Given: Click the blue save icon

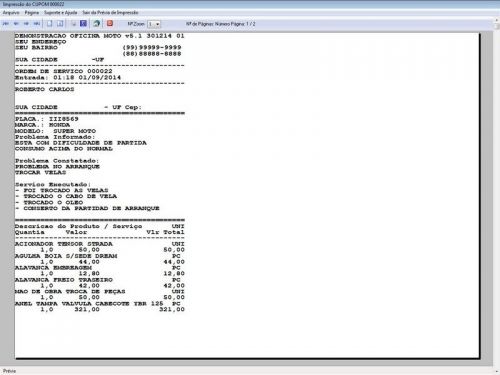Looking at the screenshot, I should [84, 23].
